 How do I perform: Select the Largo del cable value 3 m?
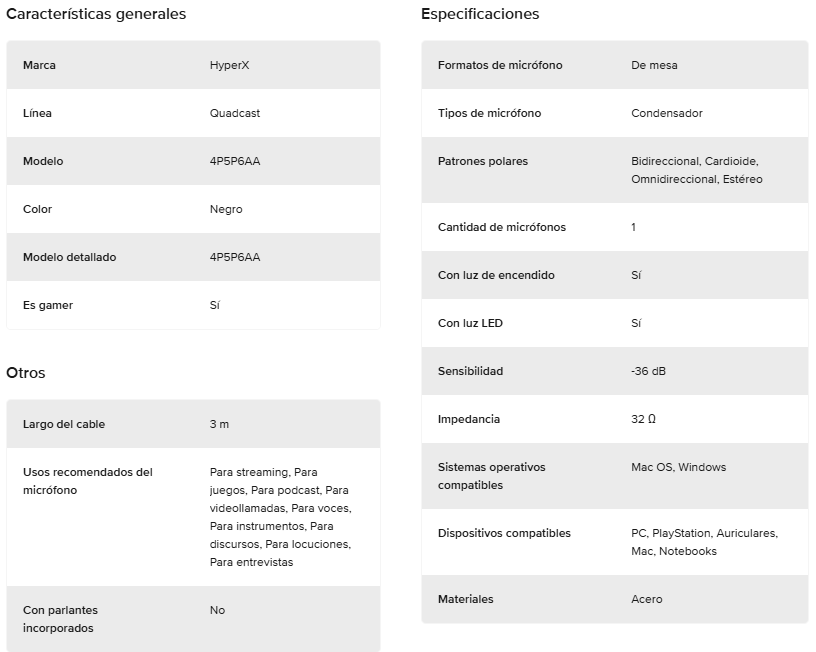pyautogui.click(x=219, y=424)
